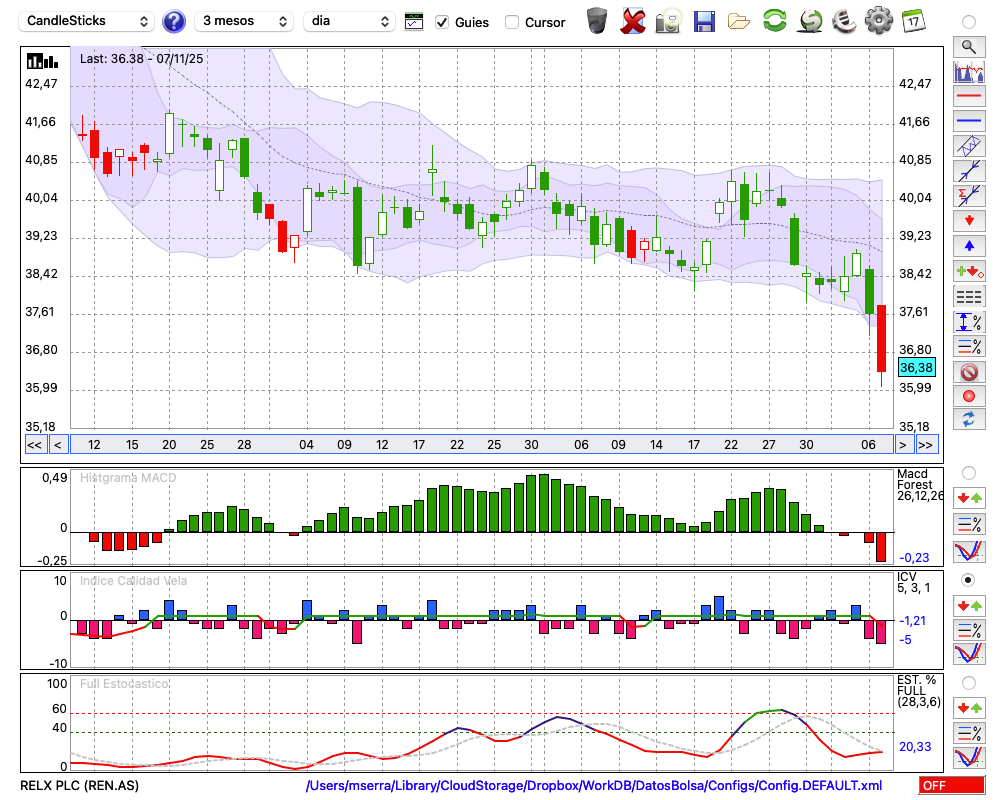Select the EST. % FULL panel radio button
This screenshot has width=1000, height=800.
[969, 683]
